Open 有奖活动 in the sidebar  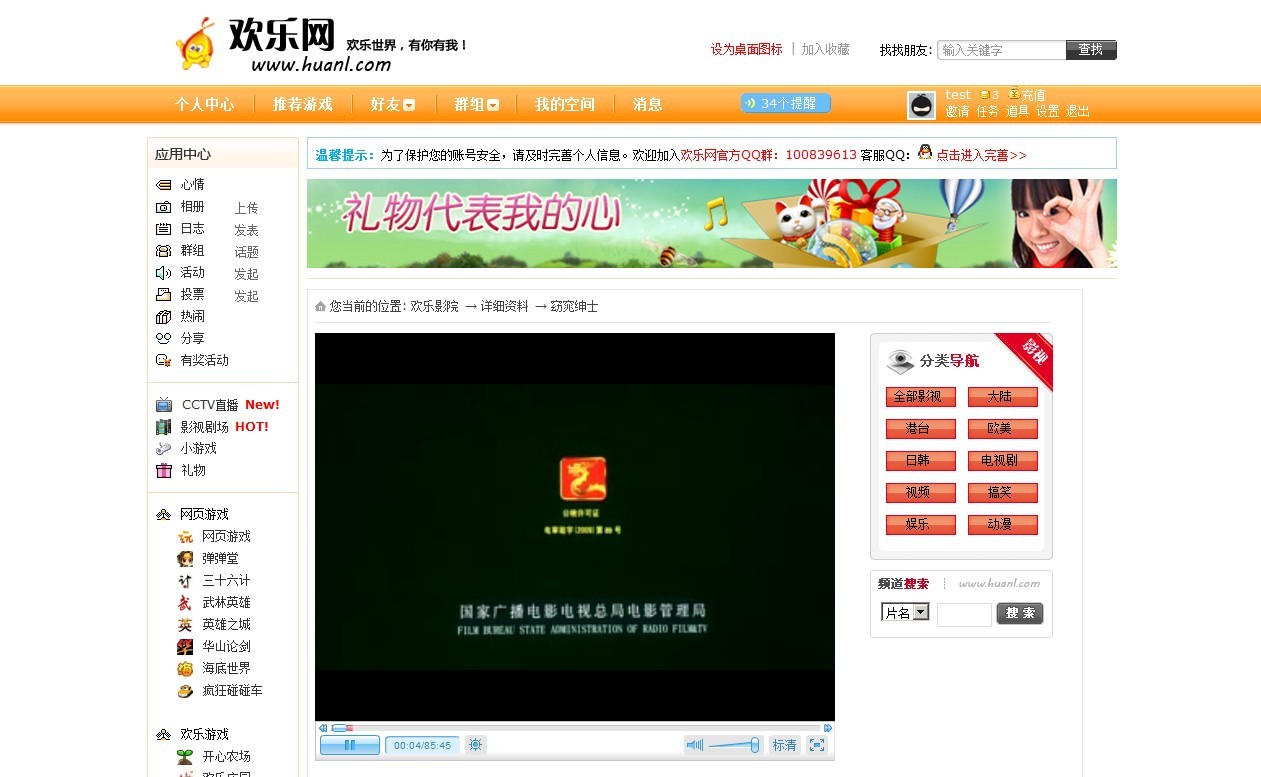204,361
